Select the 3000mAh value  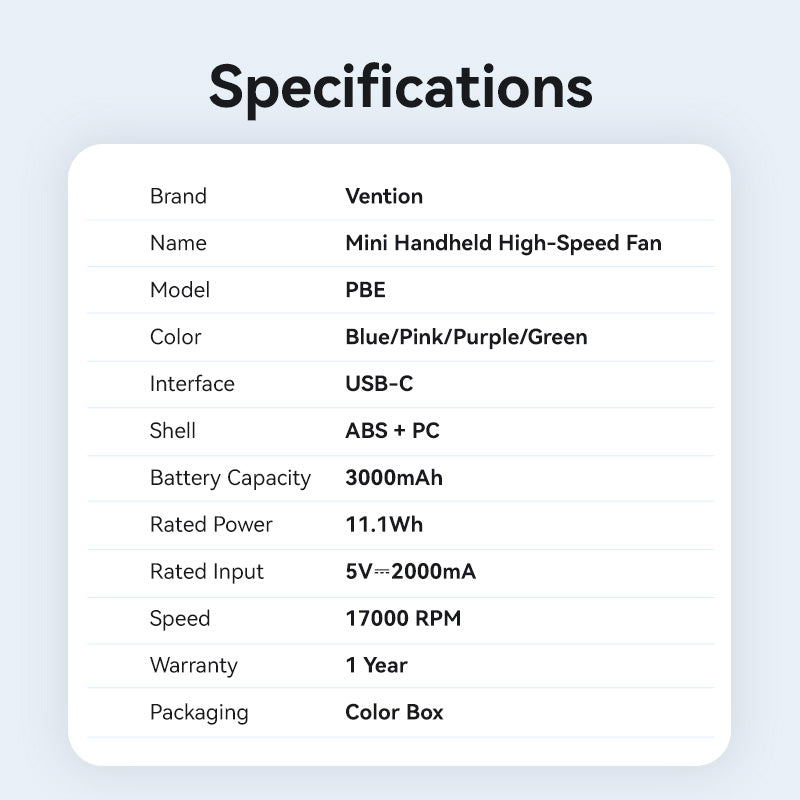coord(394,478)
